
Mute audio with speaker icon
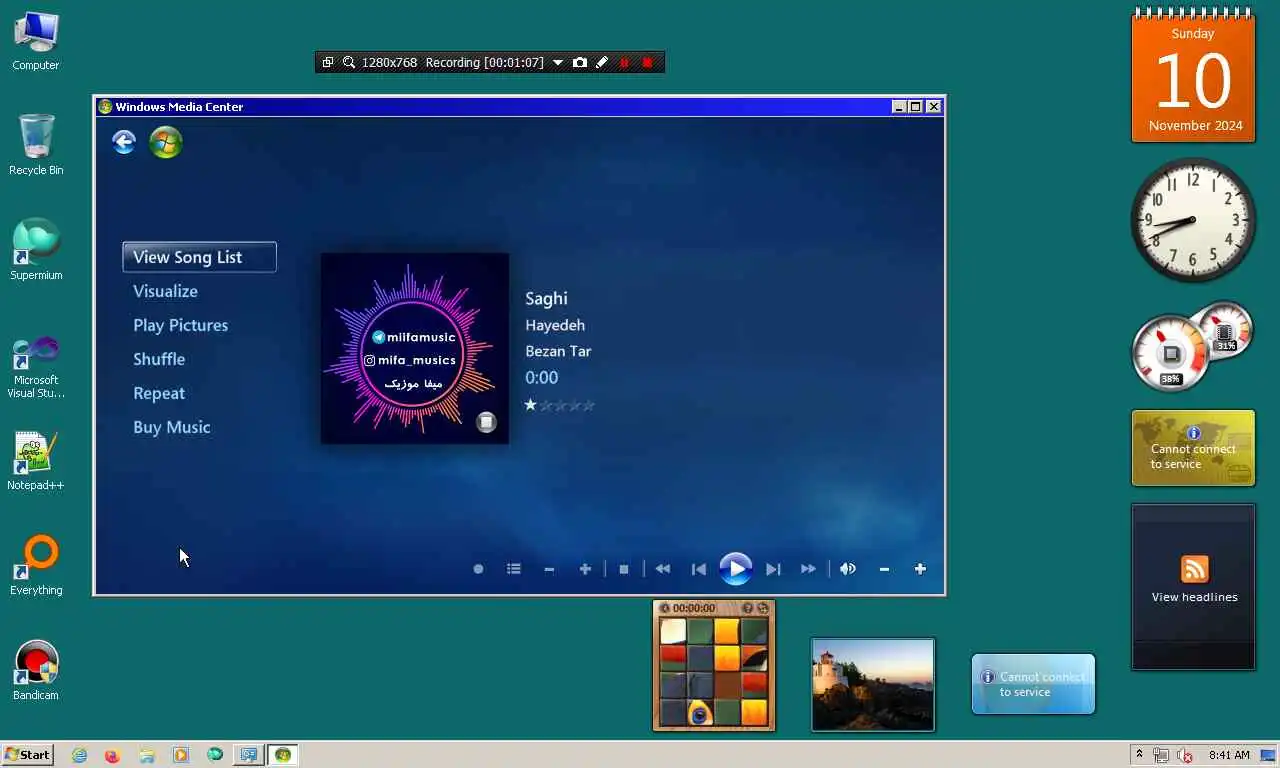(x=848, y=569)
